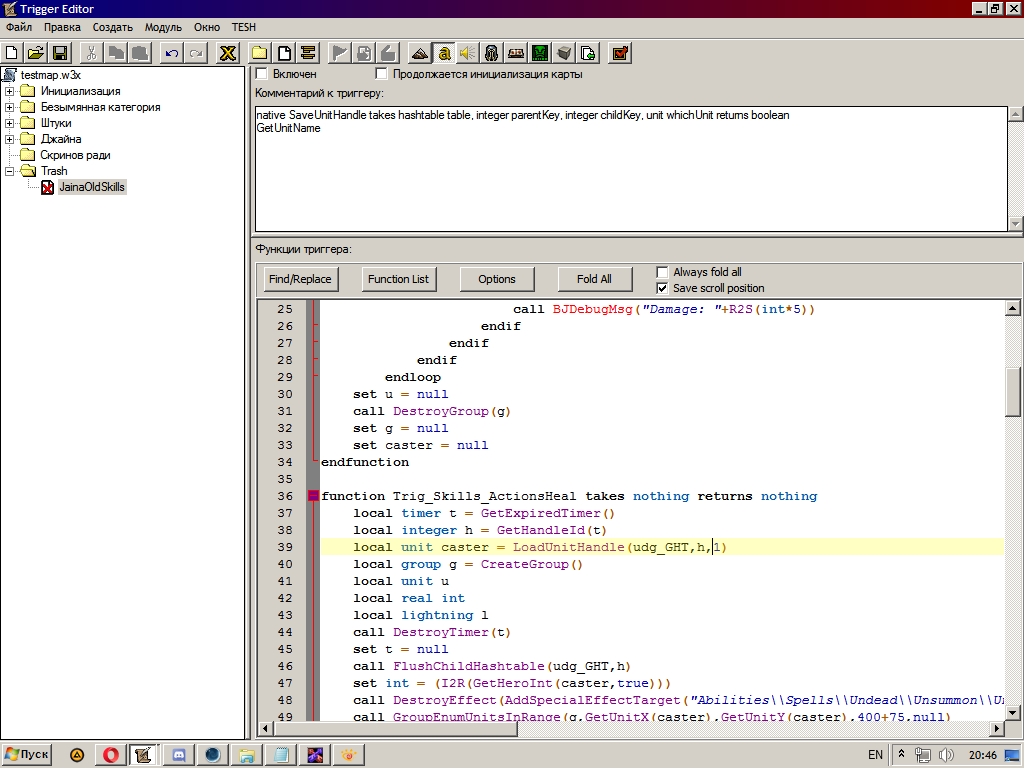This screenshot has height=768, width=1024.
Task: Expand the "Инициализация" category in tree
Action: point(10,91)
